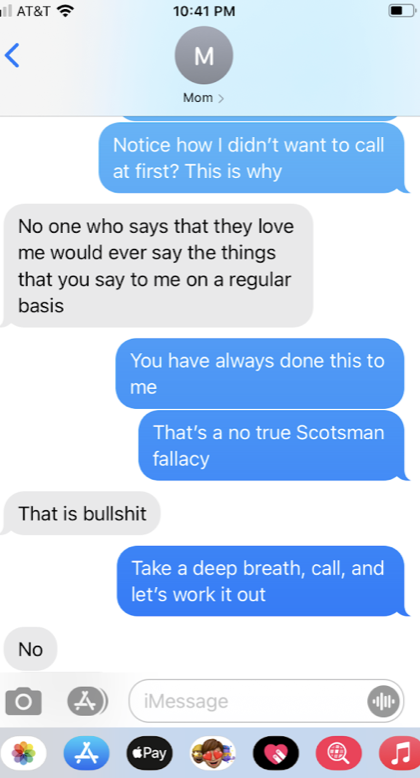This screenshot has width=420, height=778.
Task: Tap the 'You have always done this' bubble
Action: click(260, 373)
